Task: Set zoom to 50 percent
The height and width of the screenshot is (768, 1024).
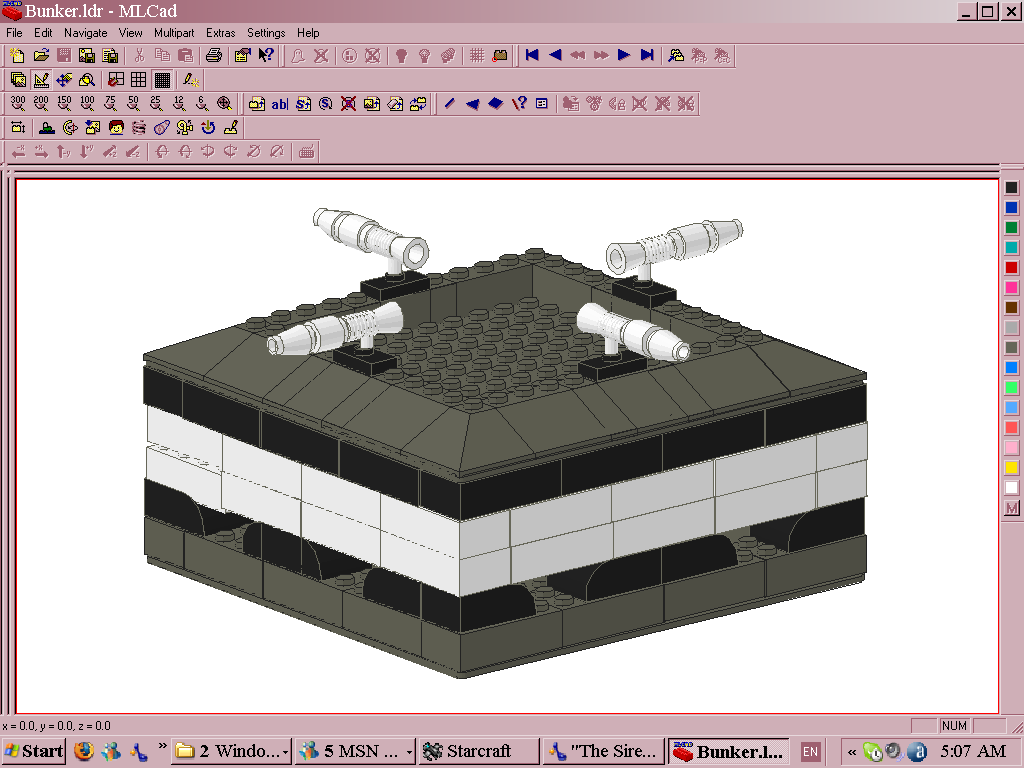Action: 133,103
